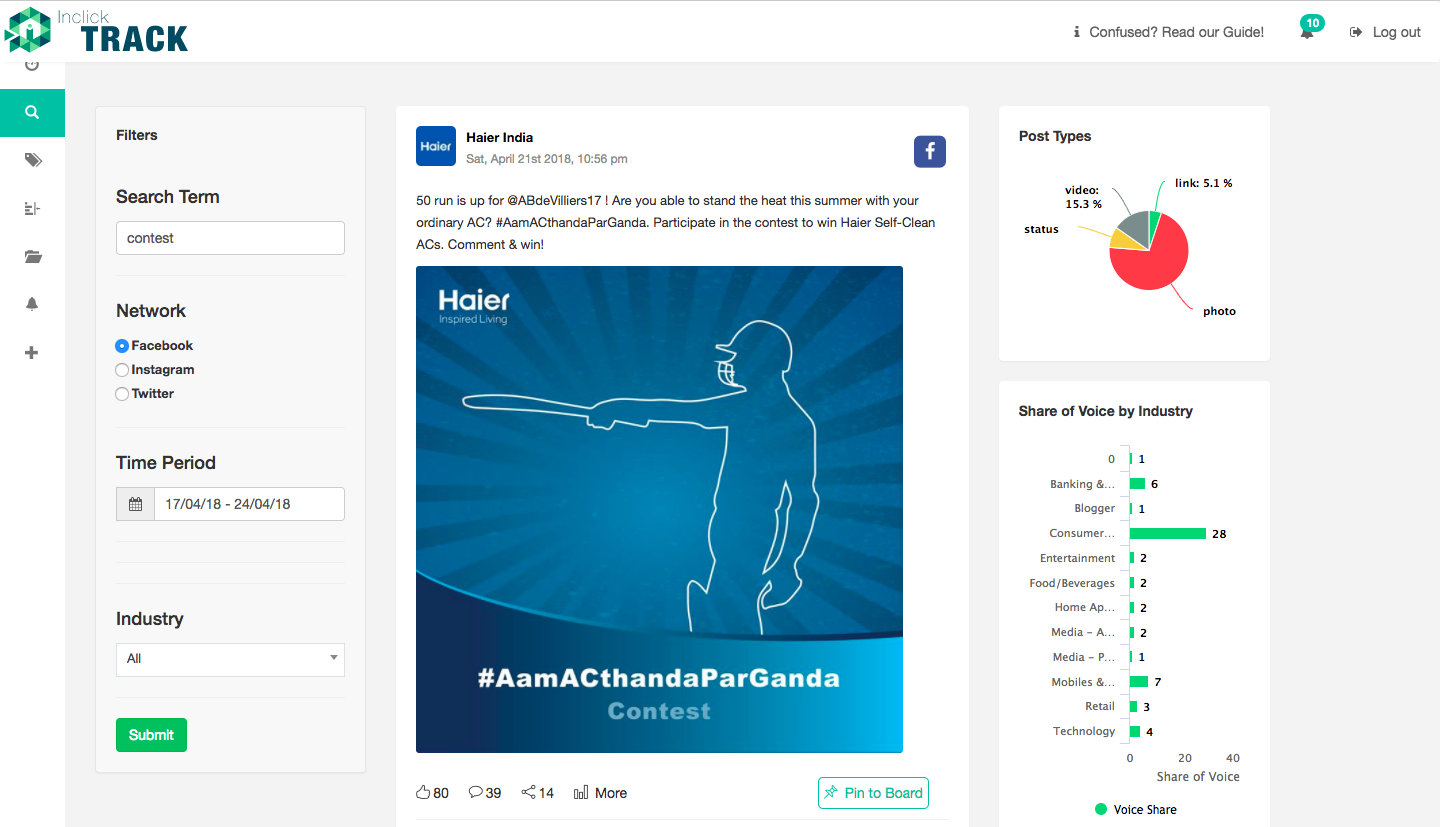Click the Consumer bar with value 28
Viewport: 1440px width, 827px height.
coord(1168,533)
